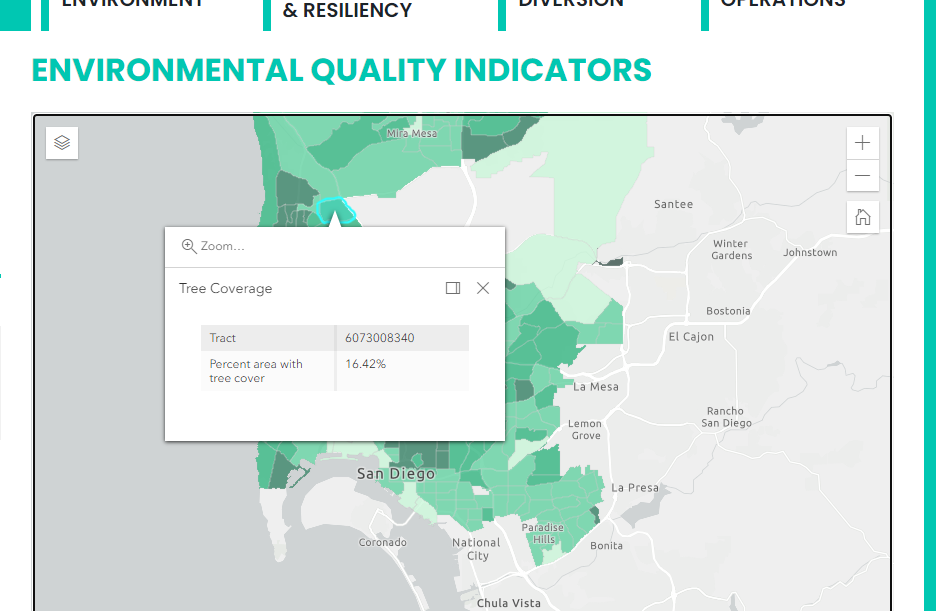
Task: Close the Tree Coverage popup
Action: 482,287
